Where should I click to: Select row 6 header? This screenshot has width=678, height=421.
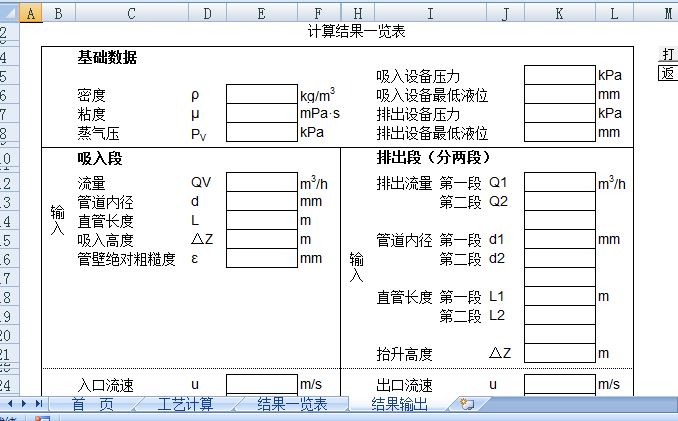point(10,94)
